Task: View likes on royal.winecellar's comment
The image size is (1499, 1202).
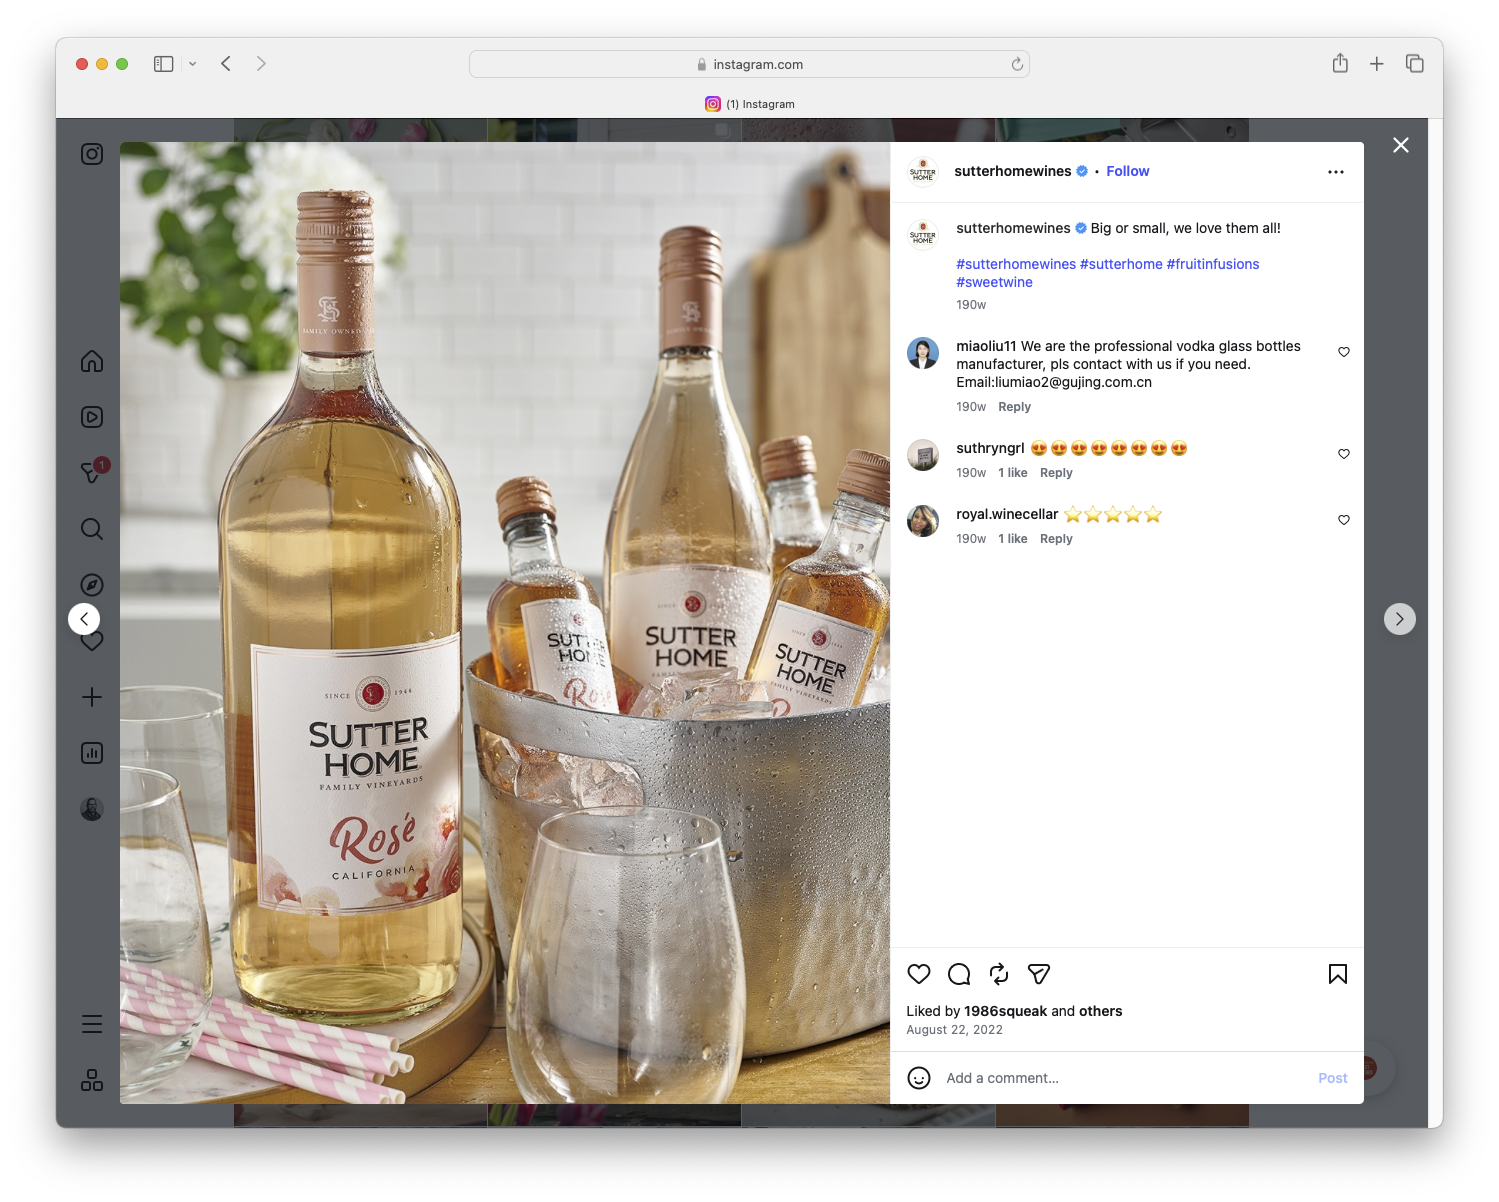Action: click(x=1013, y=539)
